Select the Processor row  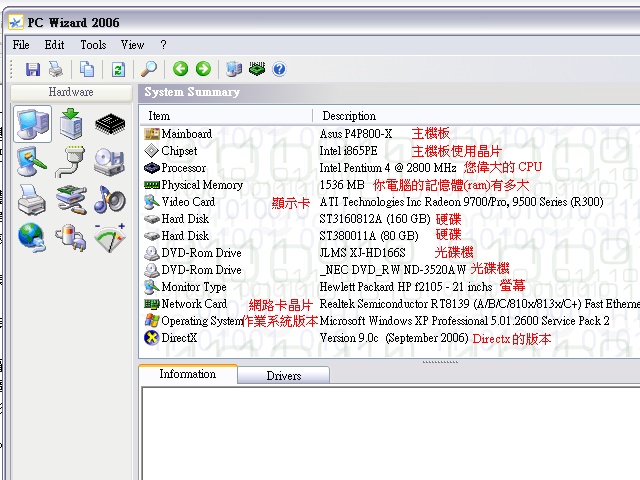390,168
